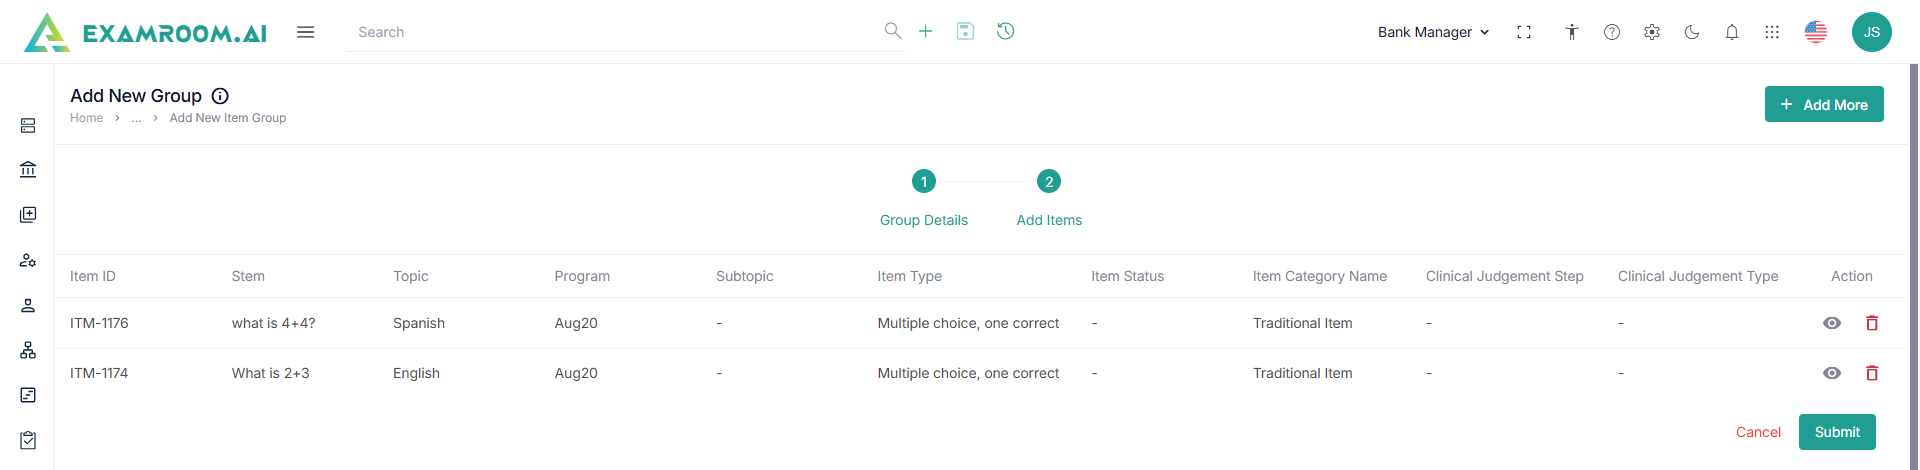Go to Group Details step
The width and height of the screenshot is (1920, 470).
[x=924, y=182]
